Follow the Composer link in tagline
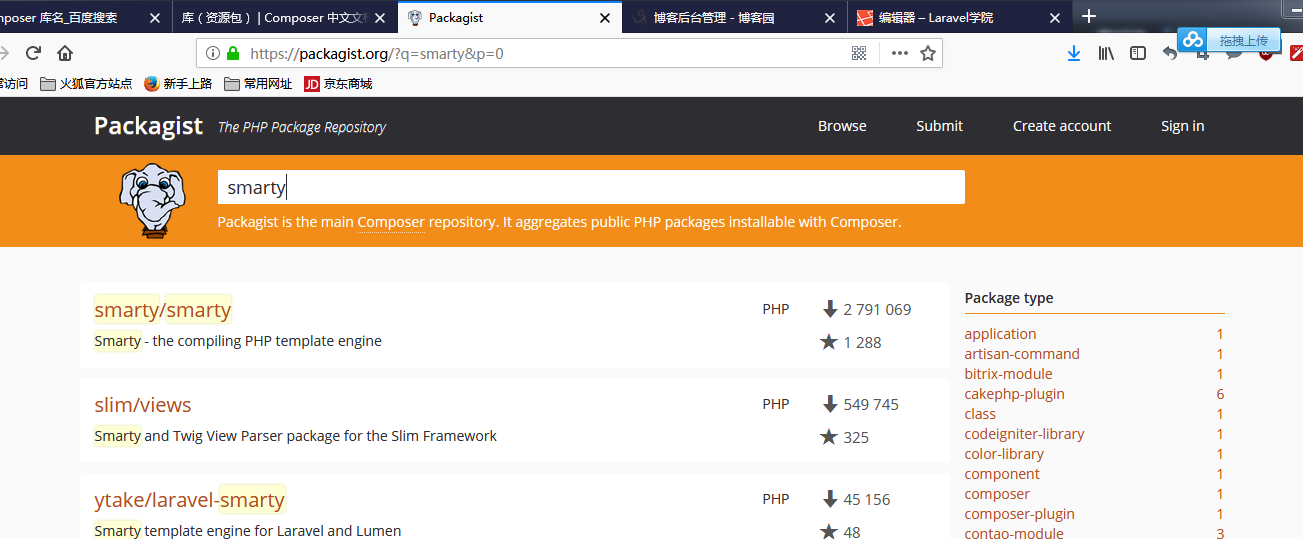Viewport: 1303px width, 539px height. pyautogui.click(x=391, y=222)
